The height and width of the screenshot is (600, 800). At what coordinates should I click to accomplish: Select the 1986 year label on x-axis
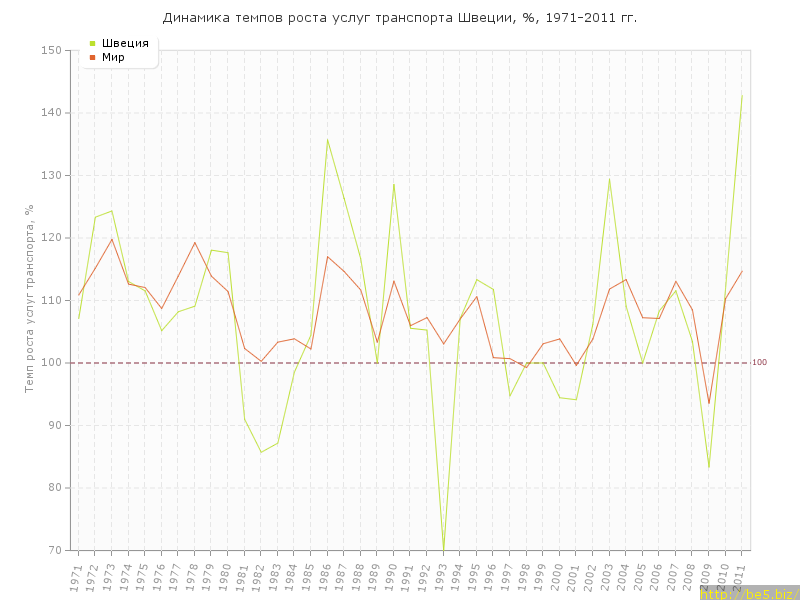pos(326,576)
